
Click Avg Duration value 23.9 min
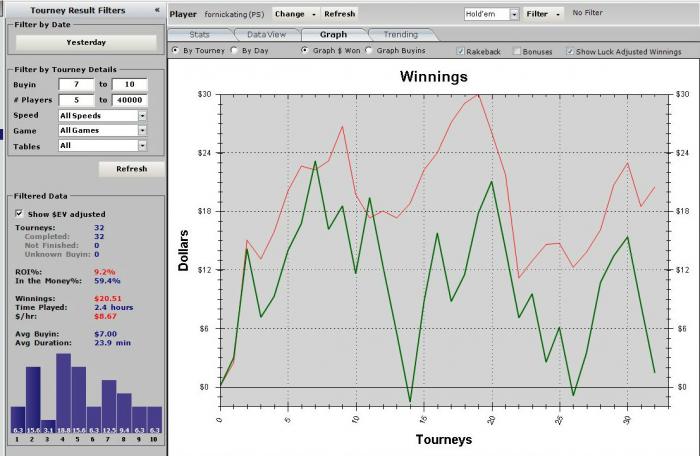click(x=112, y=343)
